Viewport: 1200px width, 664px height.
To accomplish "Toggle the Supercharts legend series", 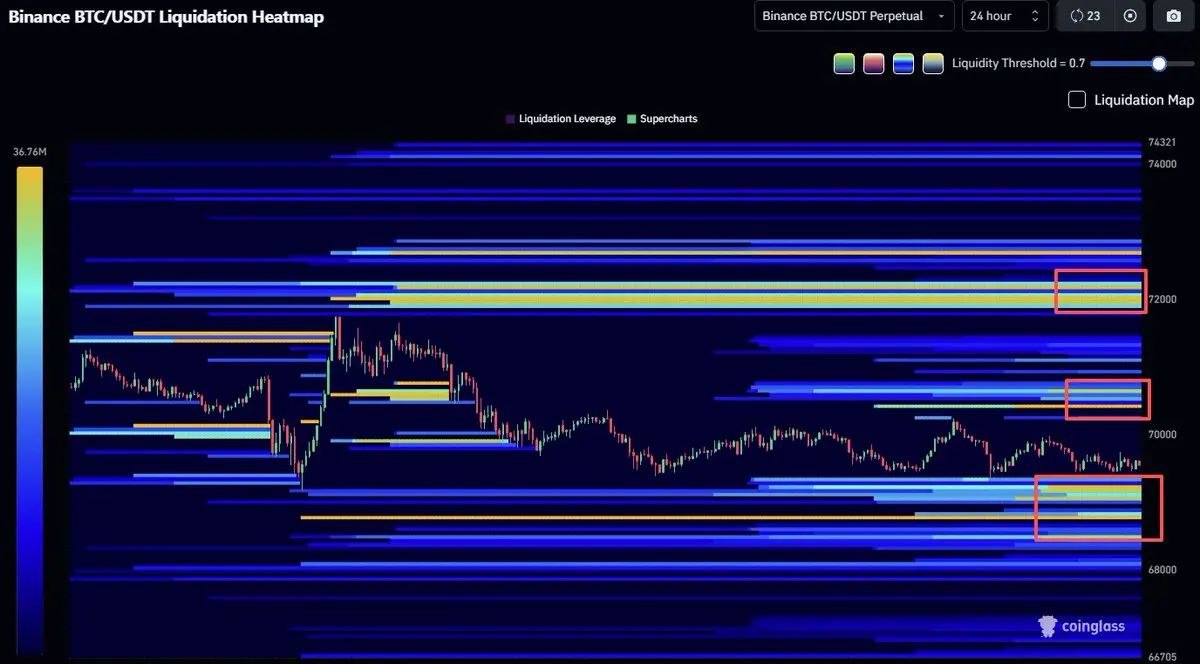I will tap(661, 119).
